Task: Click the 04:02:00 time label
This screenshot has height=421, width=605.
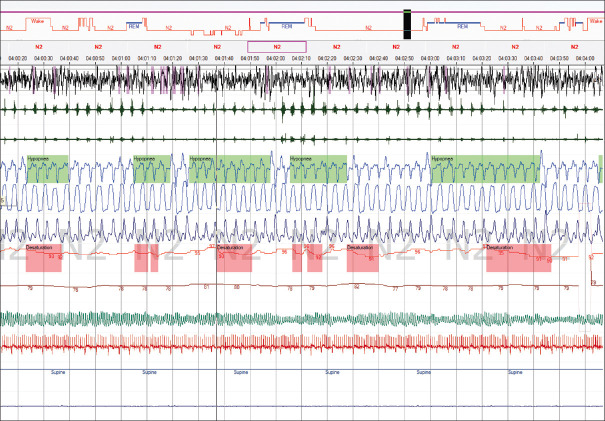Action: 275,58
